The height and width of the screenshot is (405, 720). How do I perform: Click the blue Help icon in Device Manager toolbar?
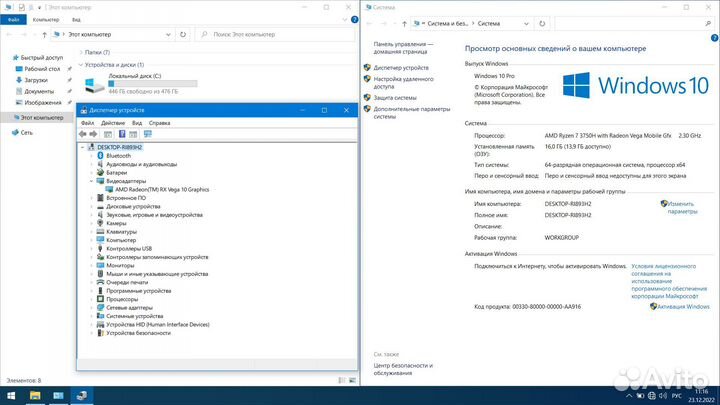click(x=121, y=133)
